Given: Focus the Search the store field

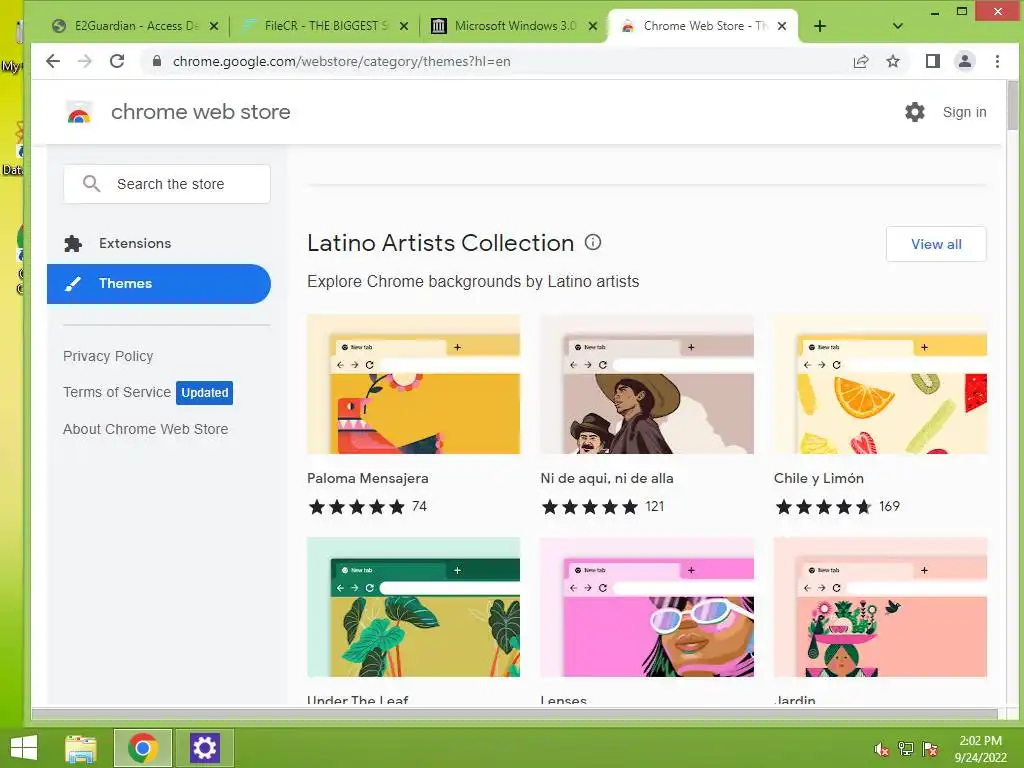Looking at the screenshot, I should (167, 184).
